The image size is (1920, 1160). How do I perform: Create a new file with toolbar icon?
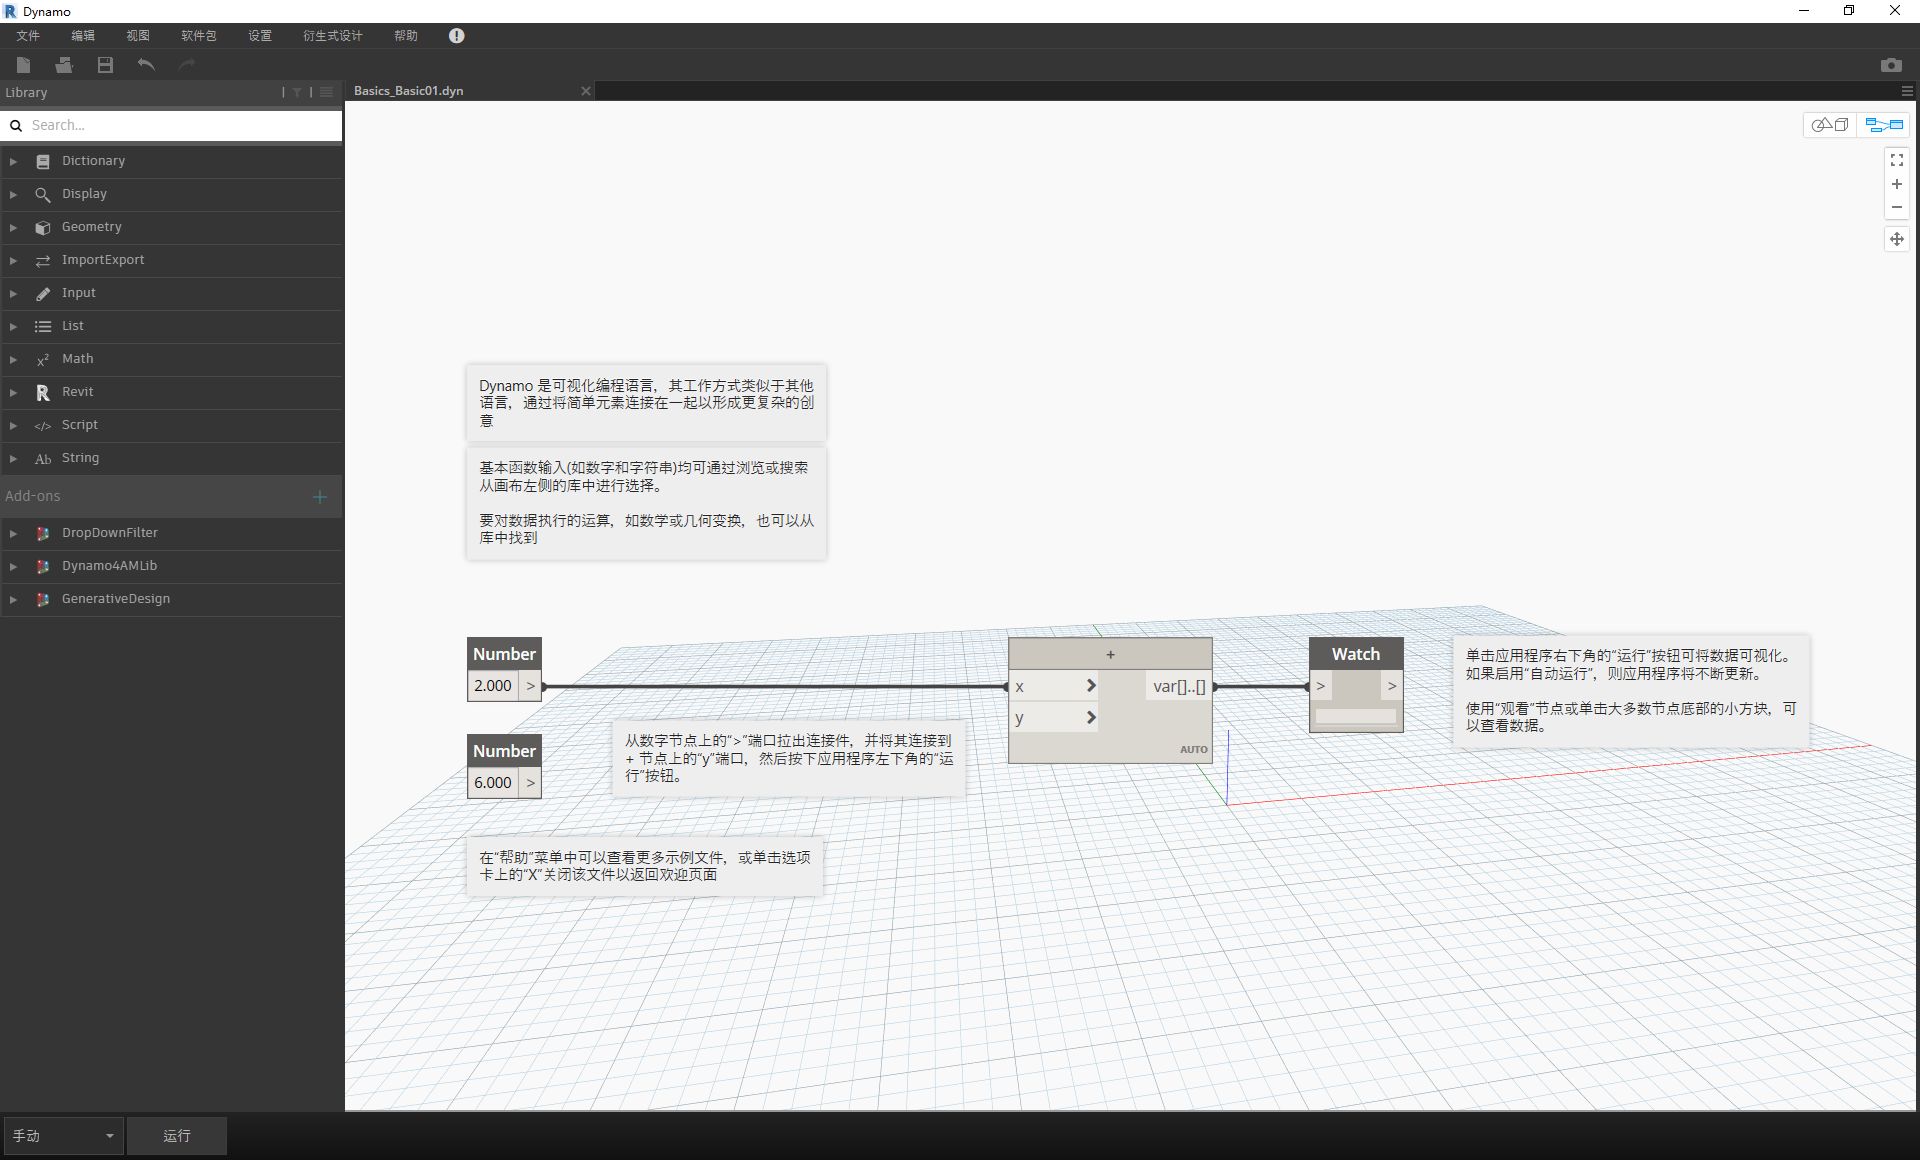coord(24,65)
